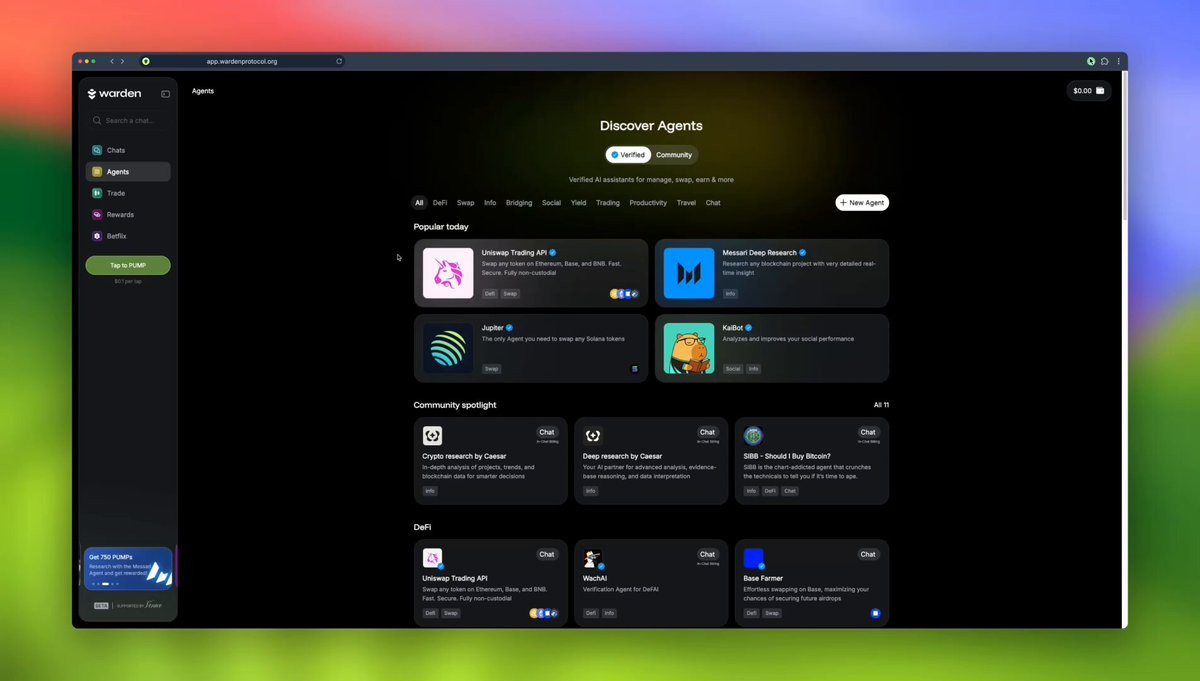Open browser three-dot menu
Viewport: 1200px width, 681px height.
point(1118,61)
